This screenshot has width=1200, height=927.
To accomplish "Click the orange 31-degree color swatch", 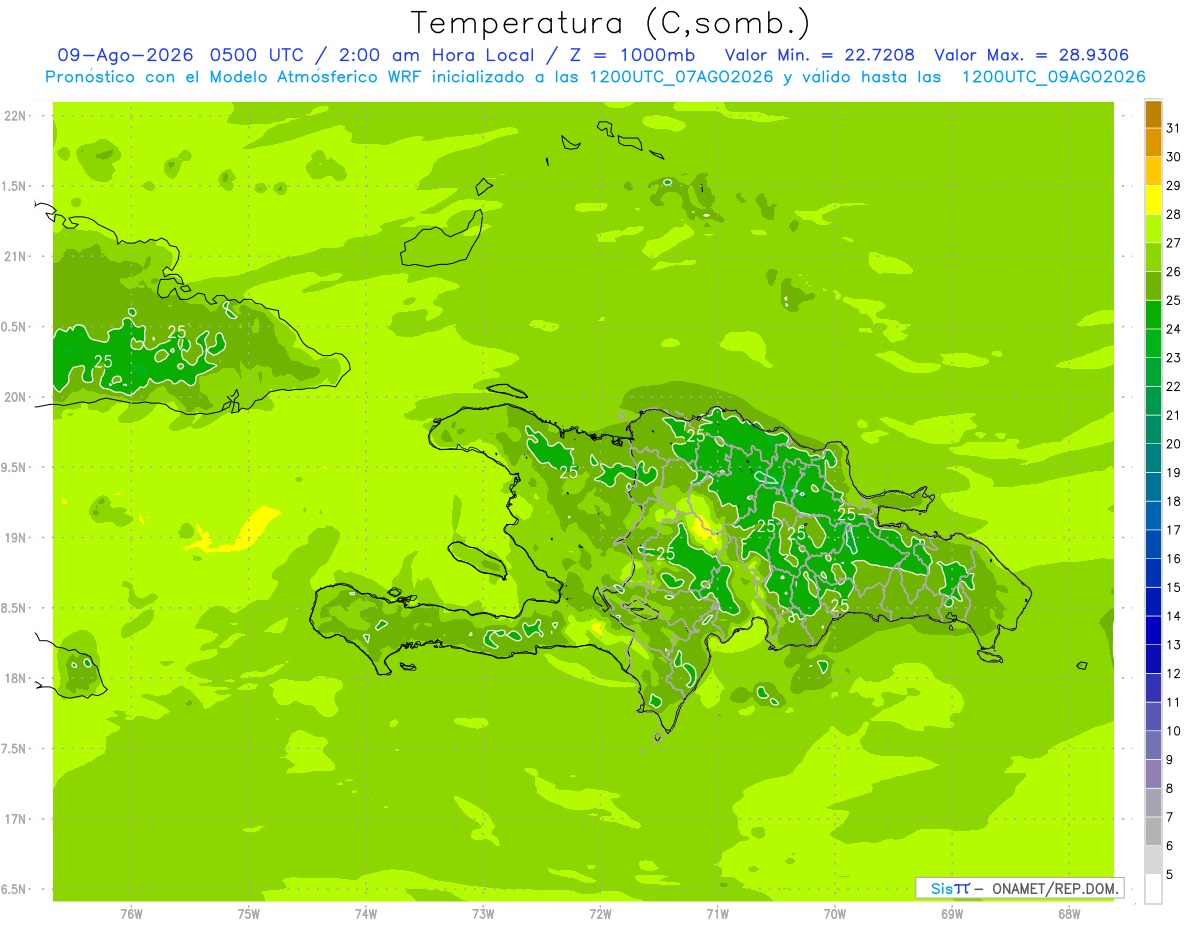I will coord(1153,115).
